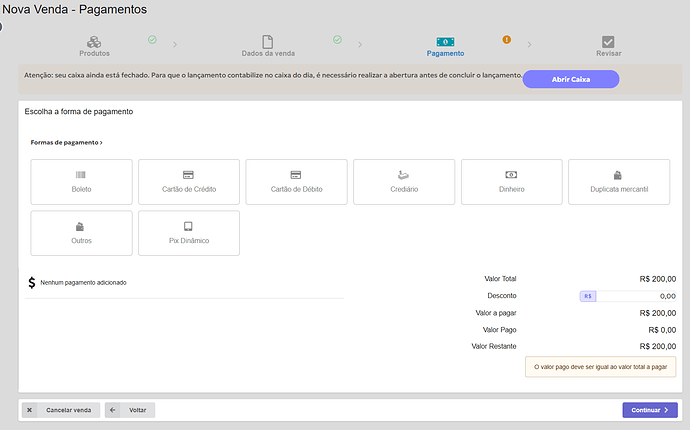The height and width of the screenshot is (430, 690).
Task: Select Pix Dinâmico payment option
Action: pos(189,232)
